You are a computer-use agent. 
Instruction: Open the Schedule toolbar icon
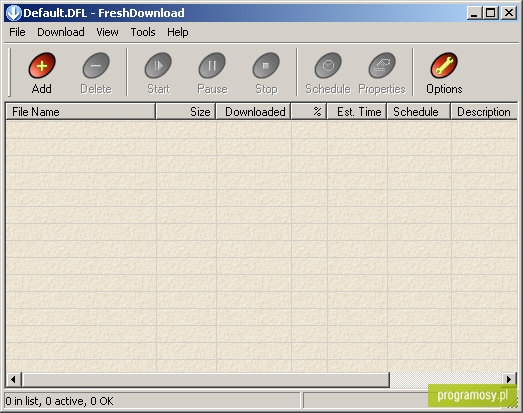click(328, 65)
